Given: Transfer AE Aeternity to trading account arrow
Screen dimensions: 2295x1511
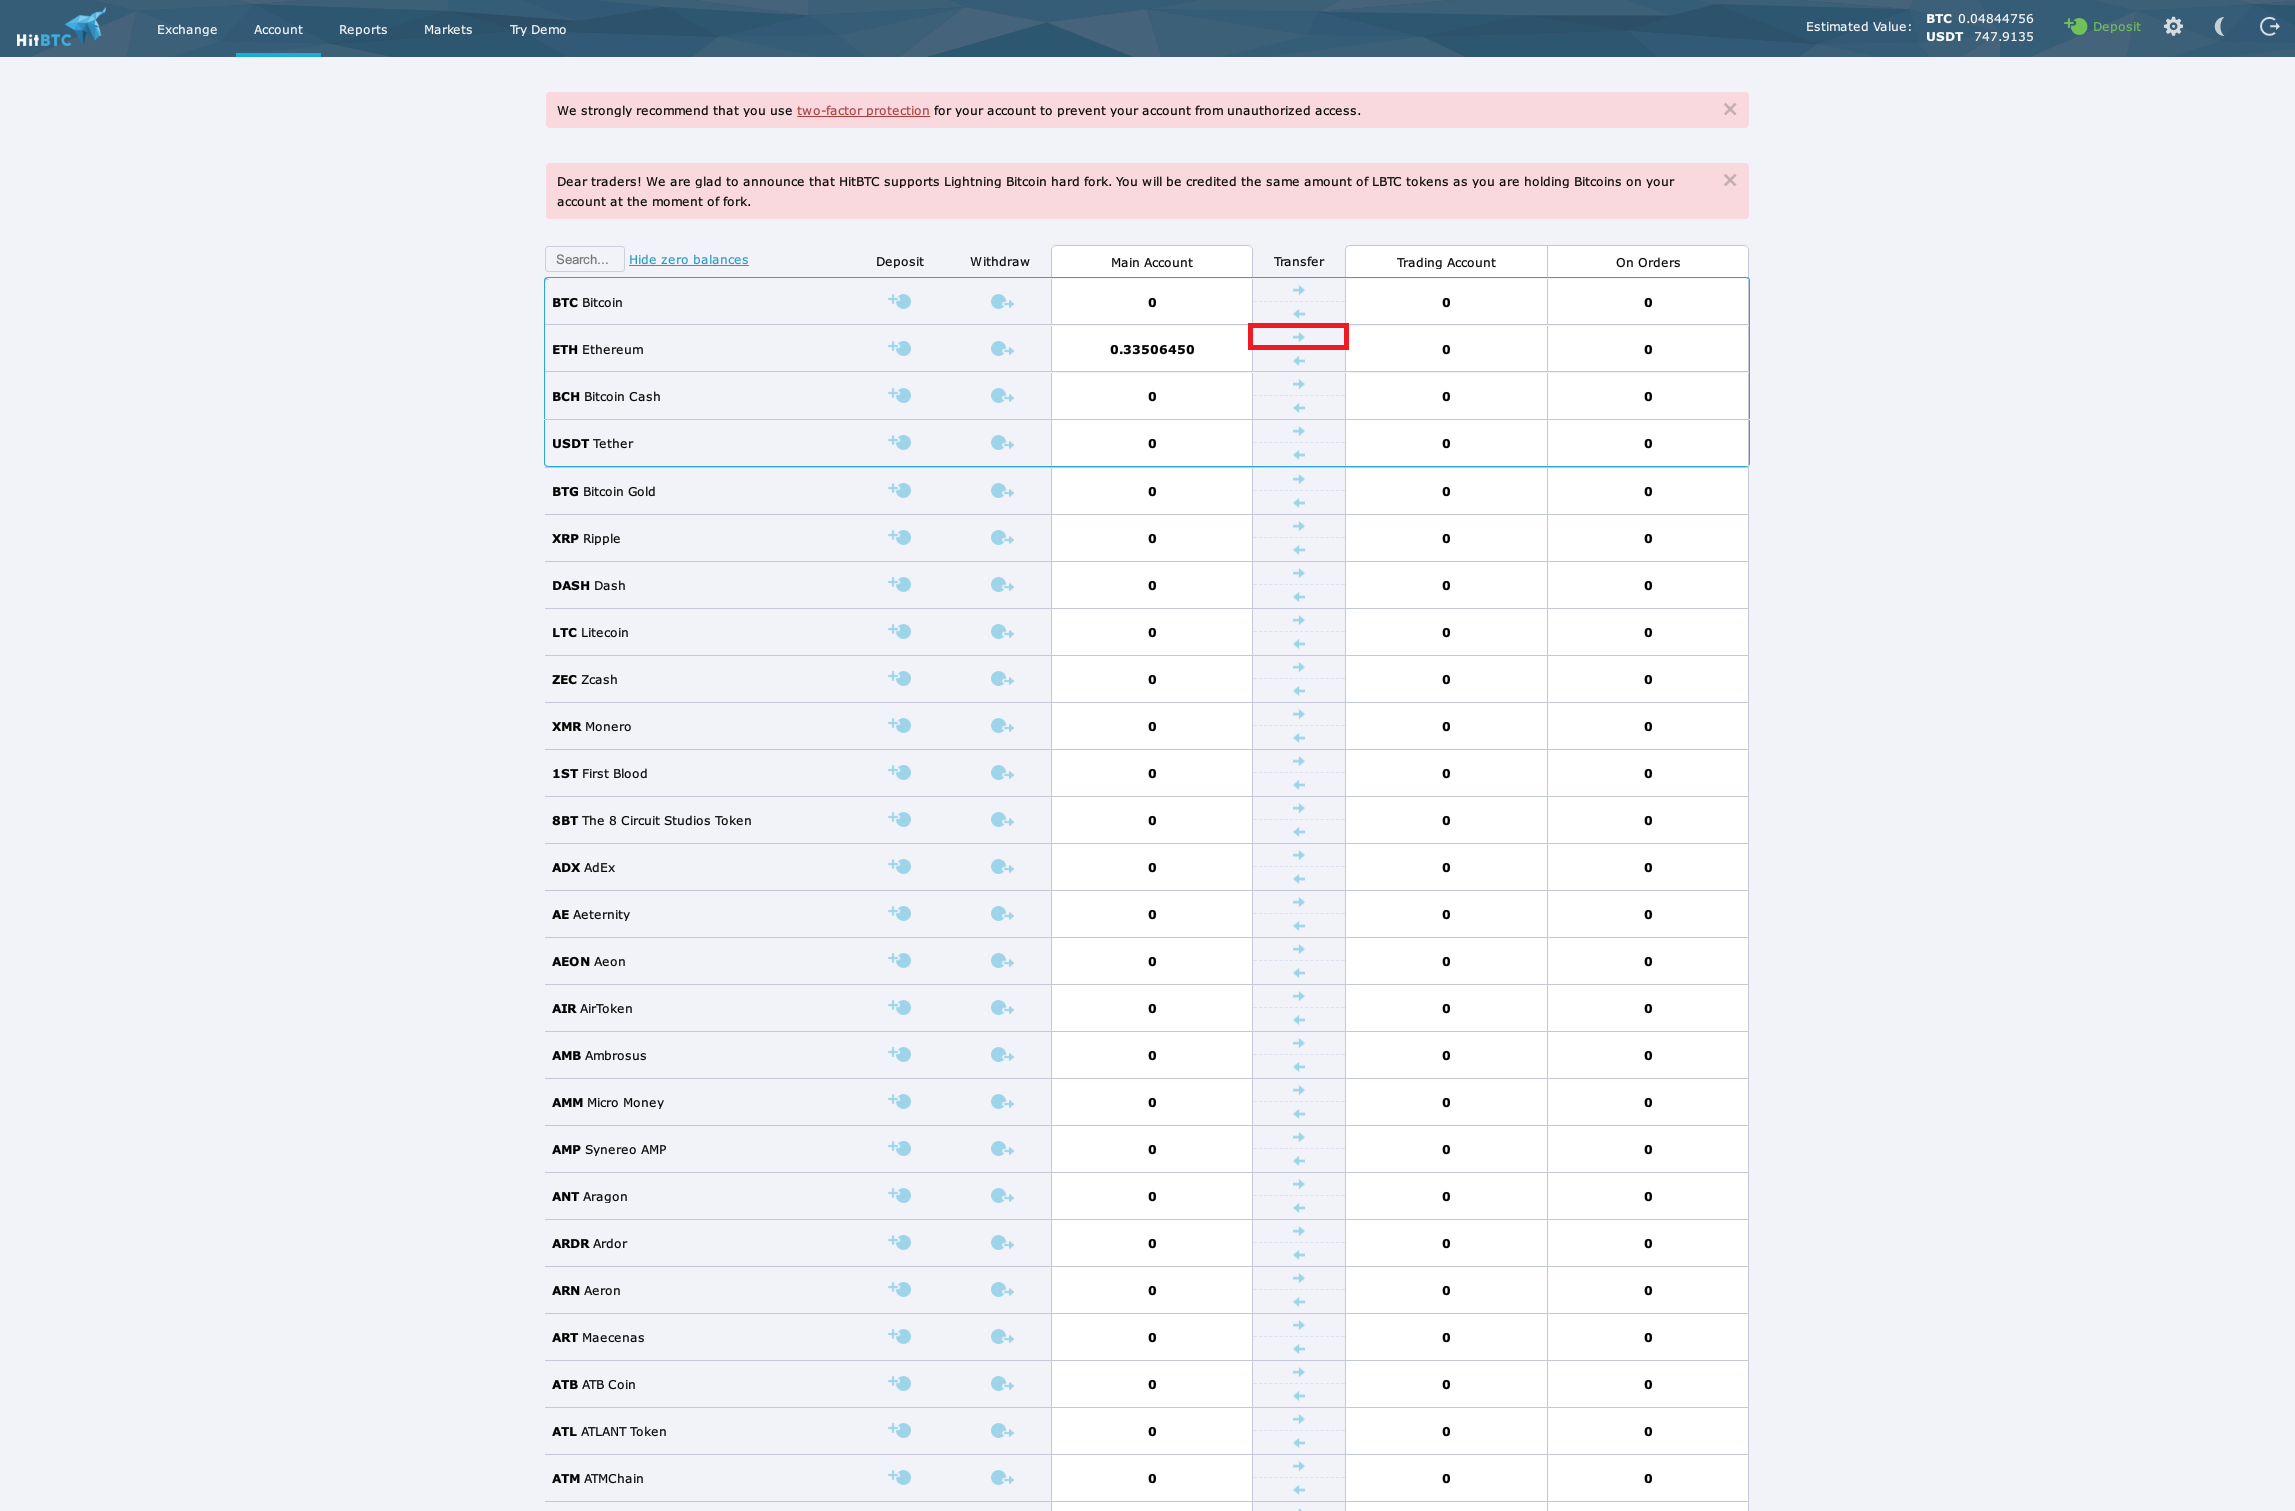Looking at the screenshot, I should (x=1298, y=902).
